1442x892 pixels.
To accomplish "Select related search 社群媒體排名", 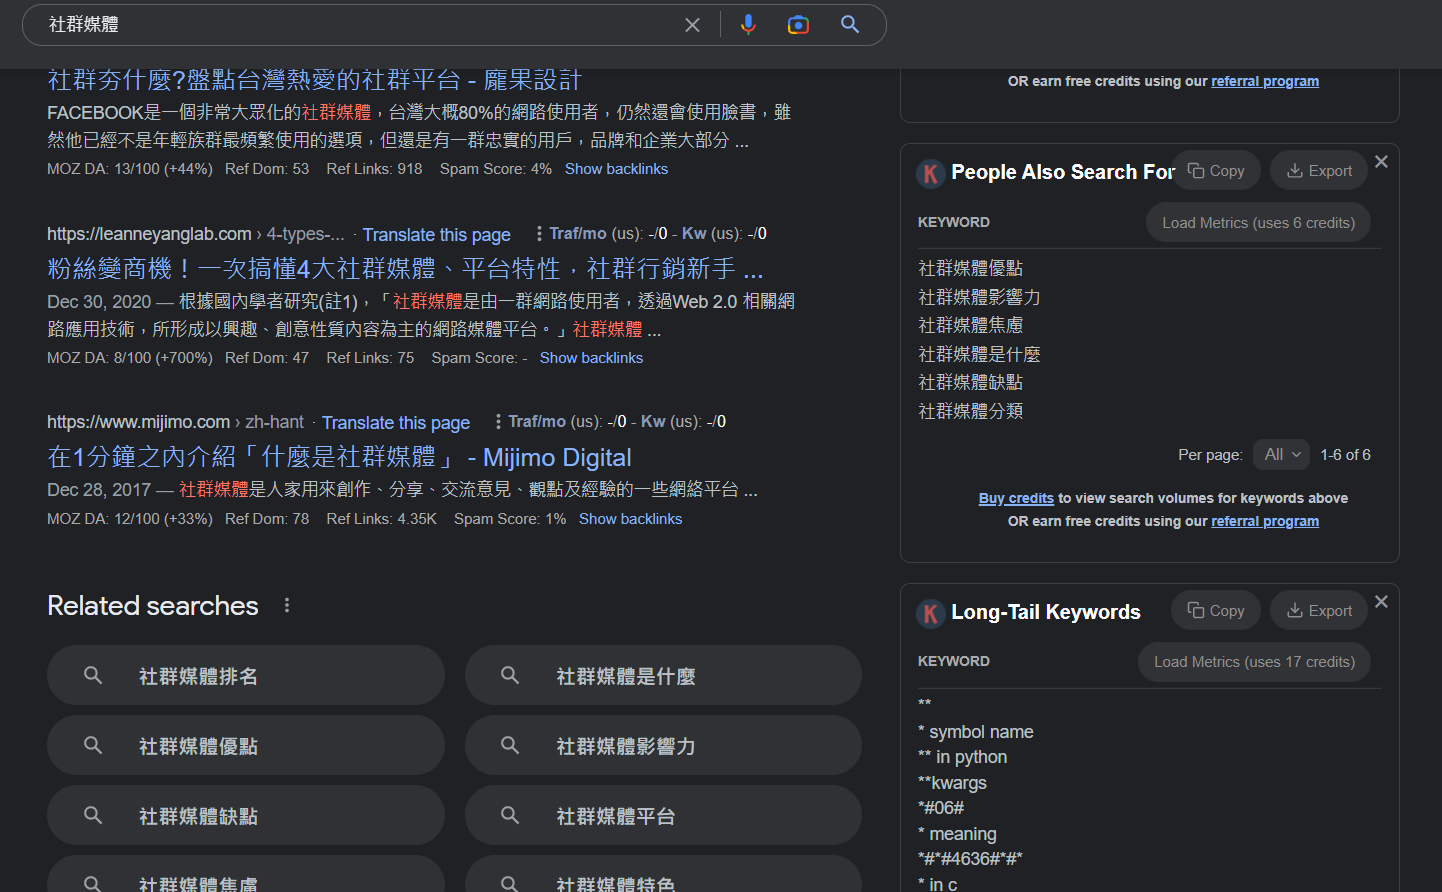I will point(245,676).
